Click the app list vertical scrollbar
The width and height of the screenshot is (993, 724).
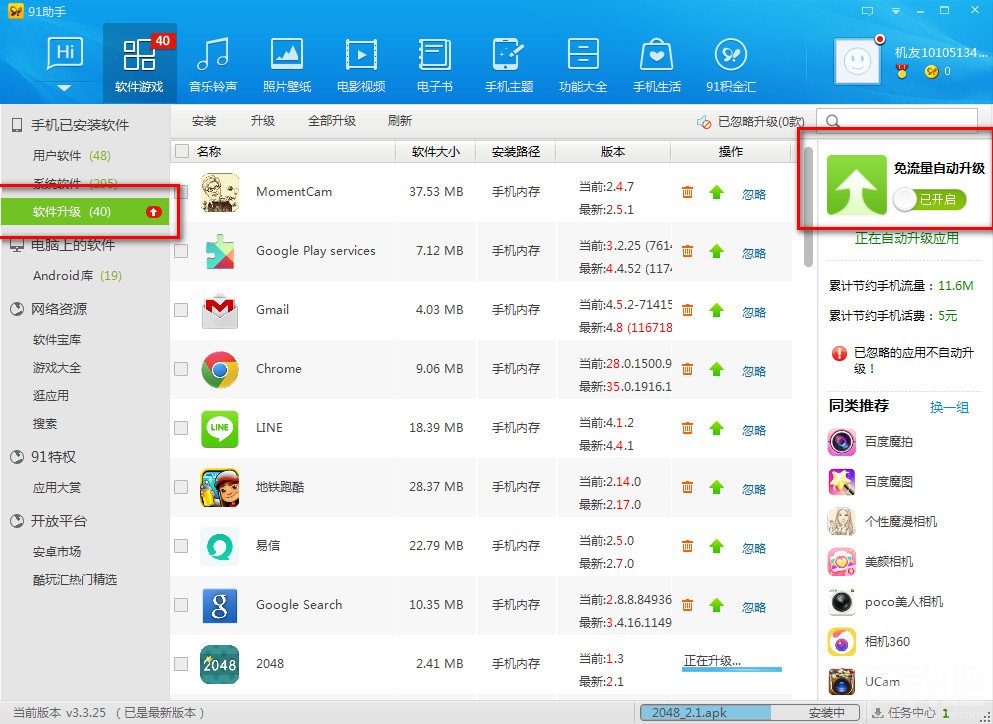coord(808,208)
